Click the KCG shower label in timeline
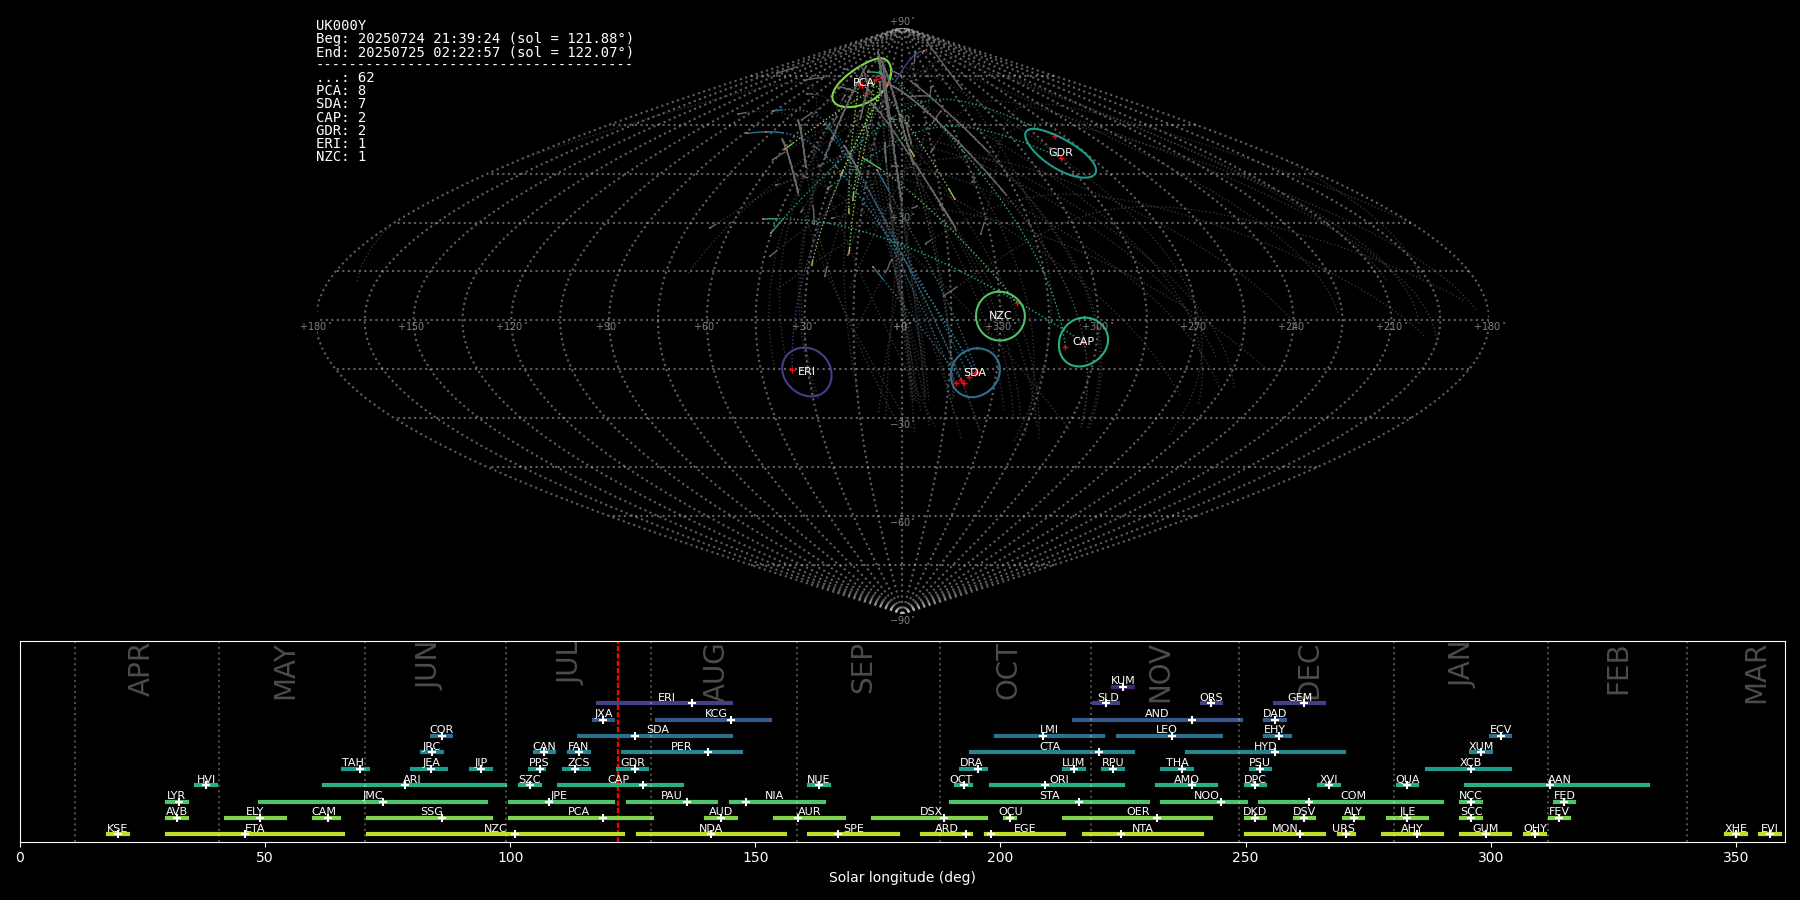The height and width of the screenshot is (900, 1800). point(716,714)
